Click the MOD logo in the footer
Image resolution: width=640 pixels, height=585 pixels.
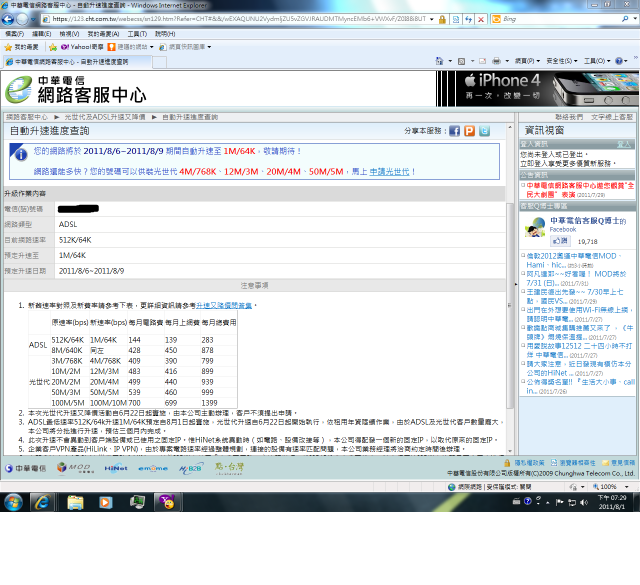[75, 468]
